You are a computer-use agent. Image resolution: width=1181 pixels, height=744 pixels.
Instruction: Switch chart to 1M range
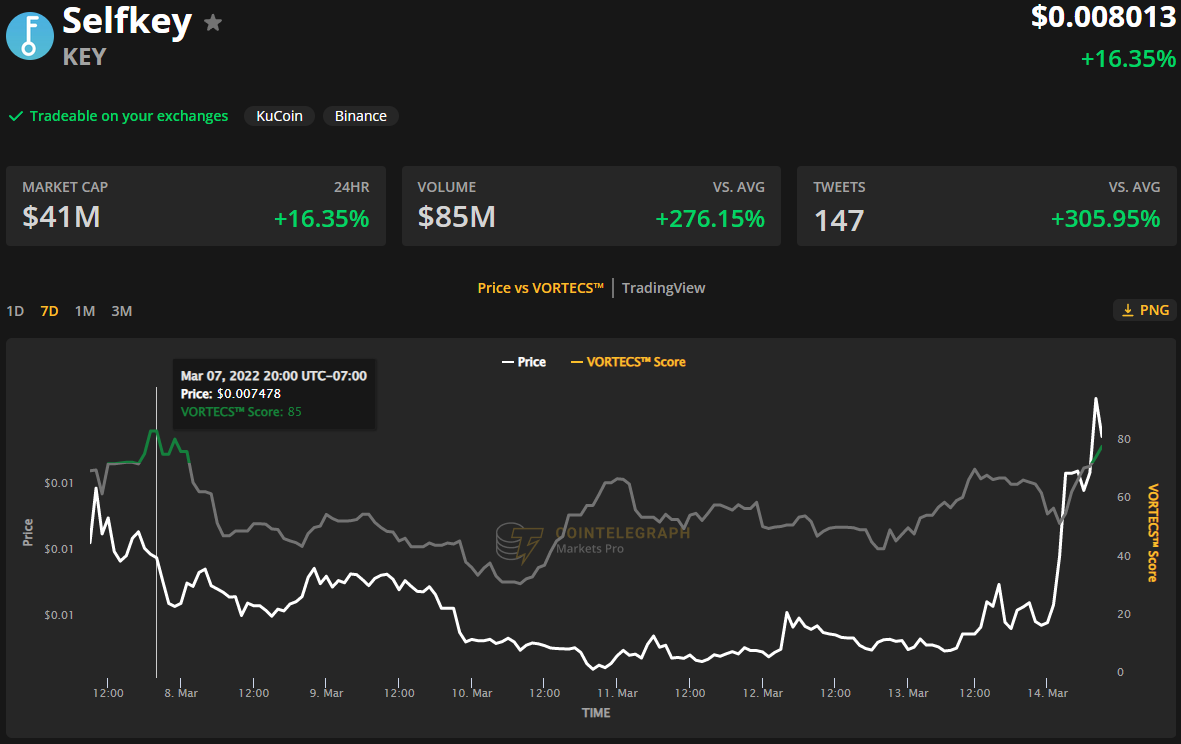point(85,311)
